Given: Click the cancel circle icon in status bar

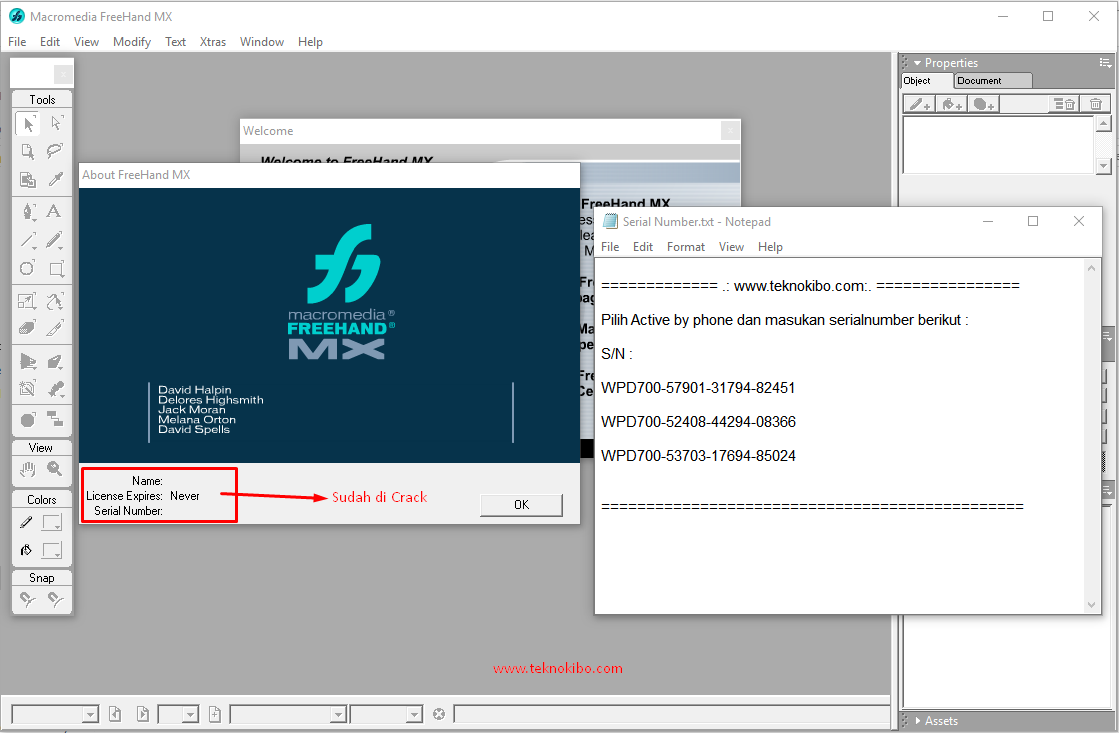Looking at the screenshot, I should [x=439, y=714].
